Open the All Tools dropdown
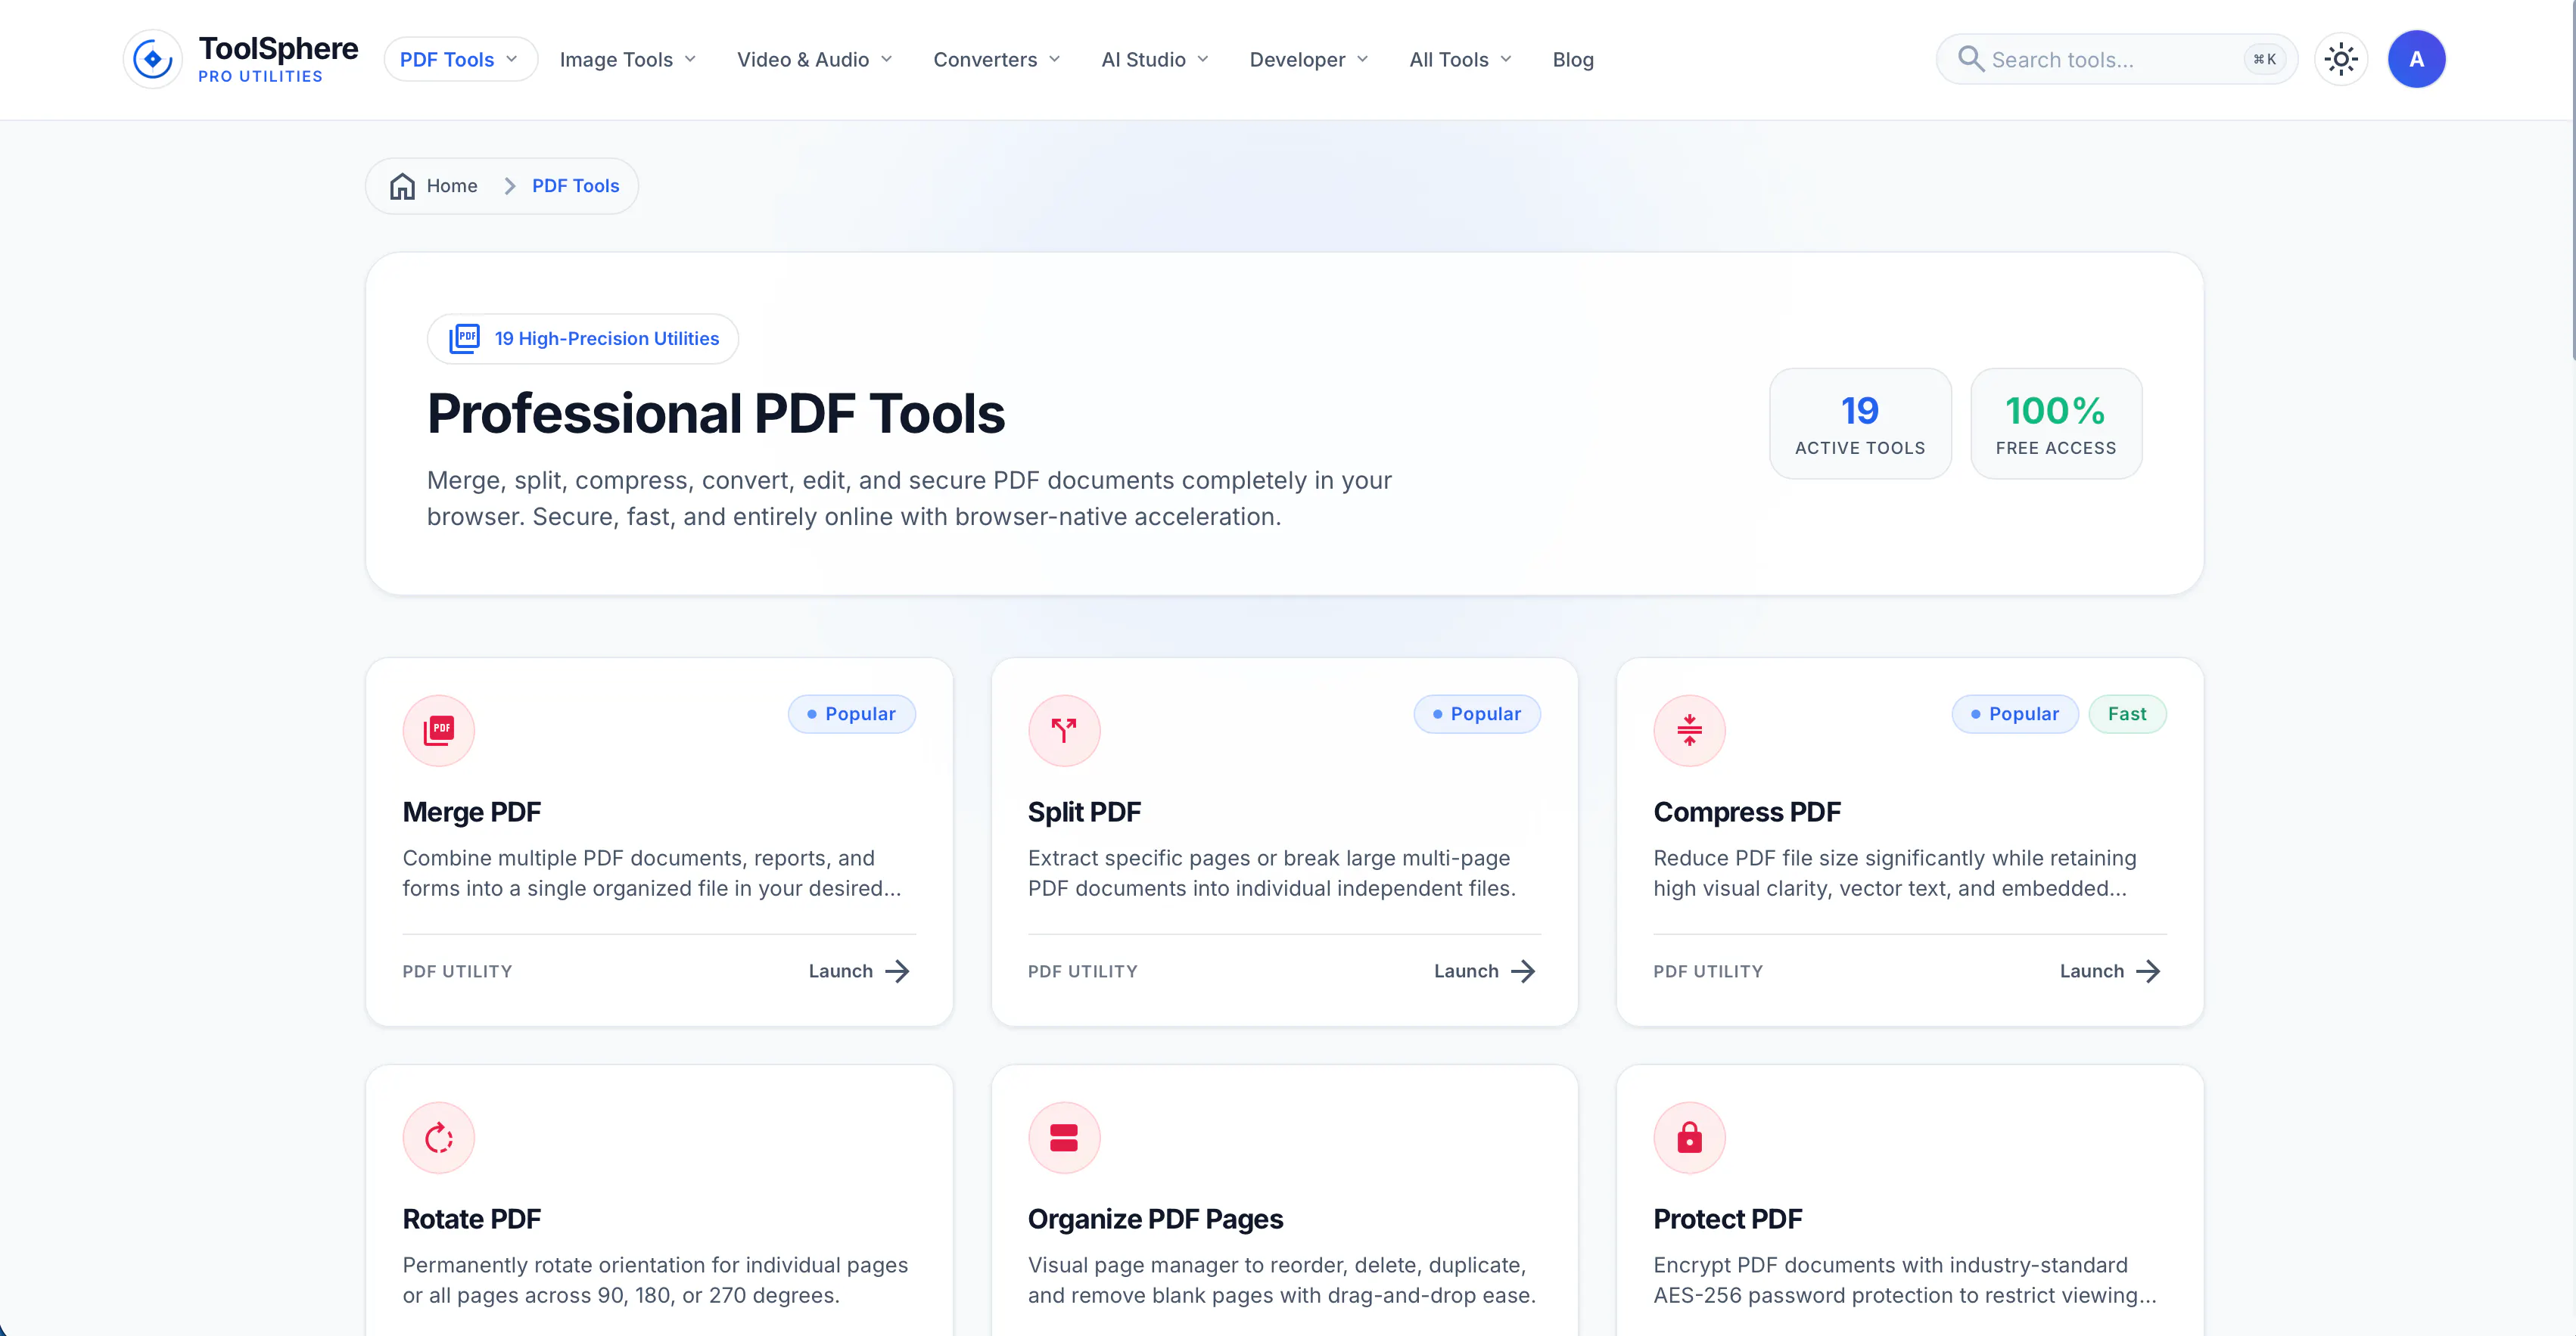Screen dimensions: 2576x1336 (1460, 59)
